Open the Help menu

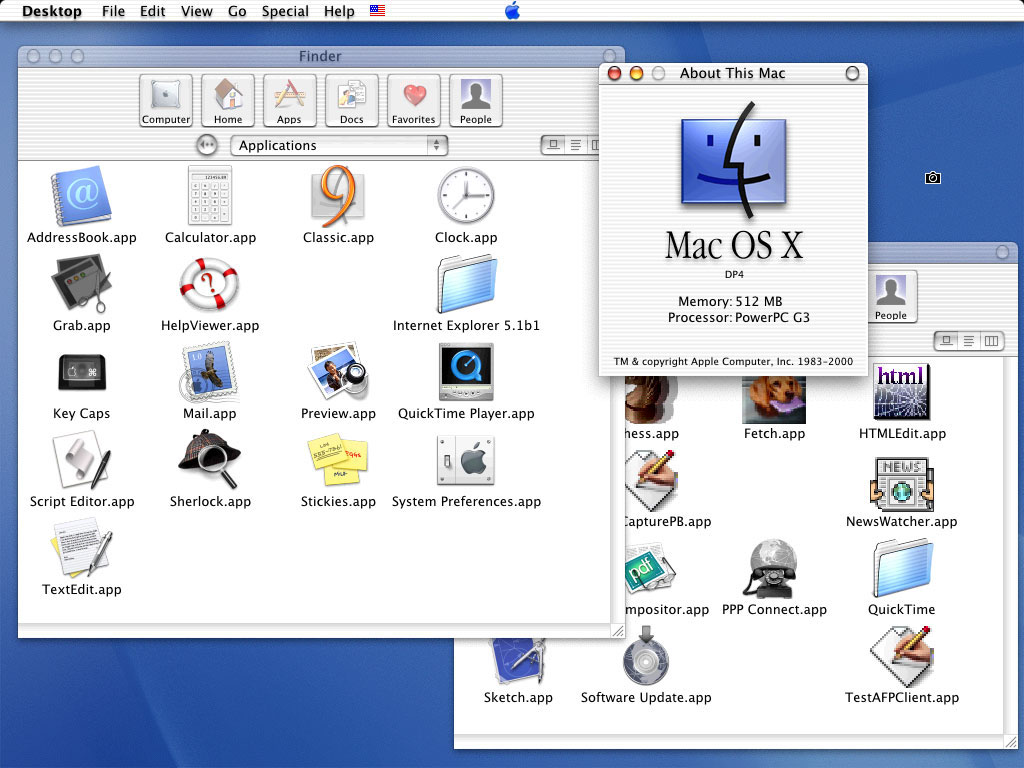(339, 11)
